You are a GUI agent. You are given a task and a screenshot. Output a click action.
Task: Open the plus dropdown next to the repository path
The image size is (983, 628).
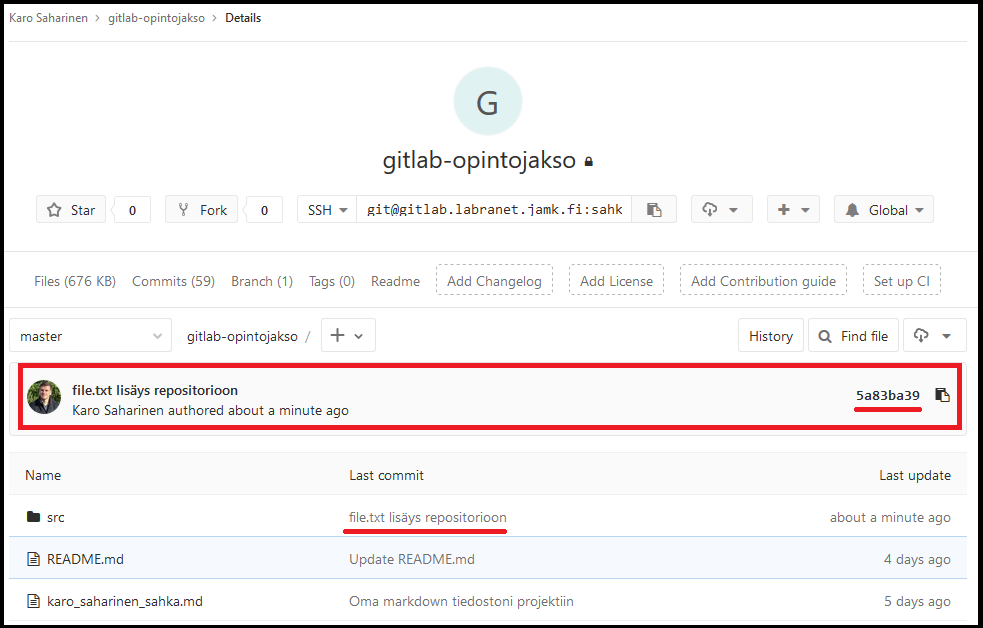(347, 336)
